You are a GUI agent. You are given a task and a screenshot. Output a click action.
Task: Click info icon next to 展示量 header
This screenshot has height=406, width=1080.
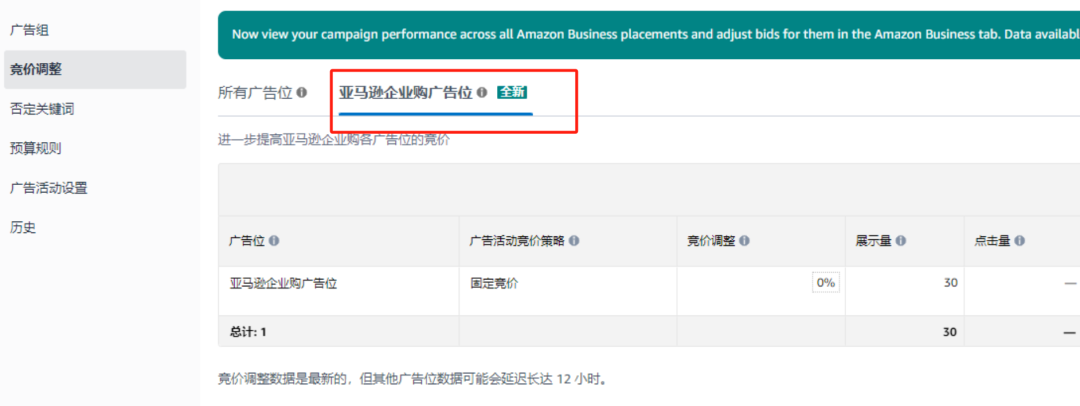[901, 241]
